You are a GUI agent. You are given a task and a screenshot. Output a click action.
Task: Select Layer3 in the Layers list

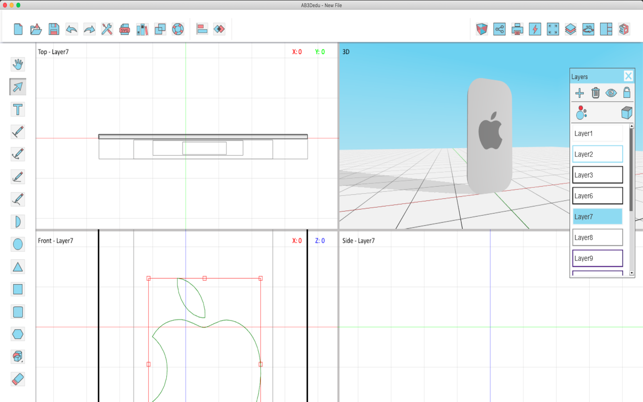(597, 175)
